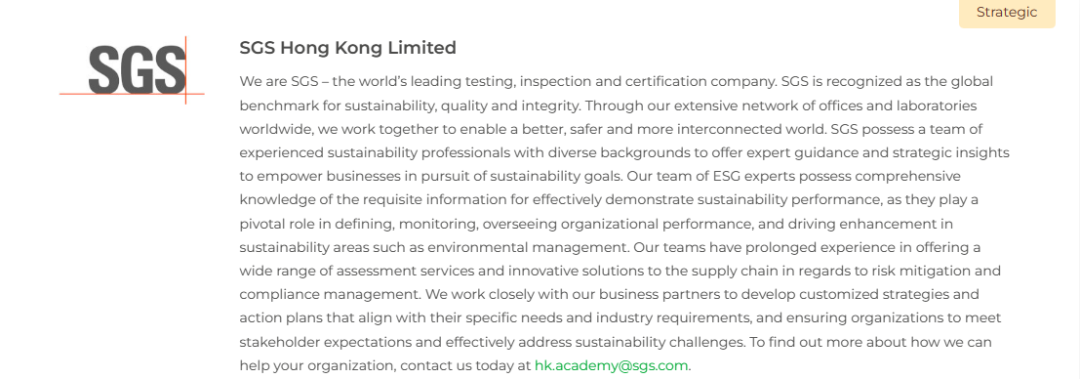The height and width of the screenshot is (379, 1080).
Task: Click the word "laboratories" in the text
Action: 939,106
